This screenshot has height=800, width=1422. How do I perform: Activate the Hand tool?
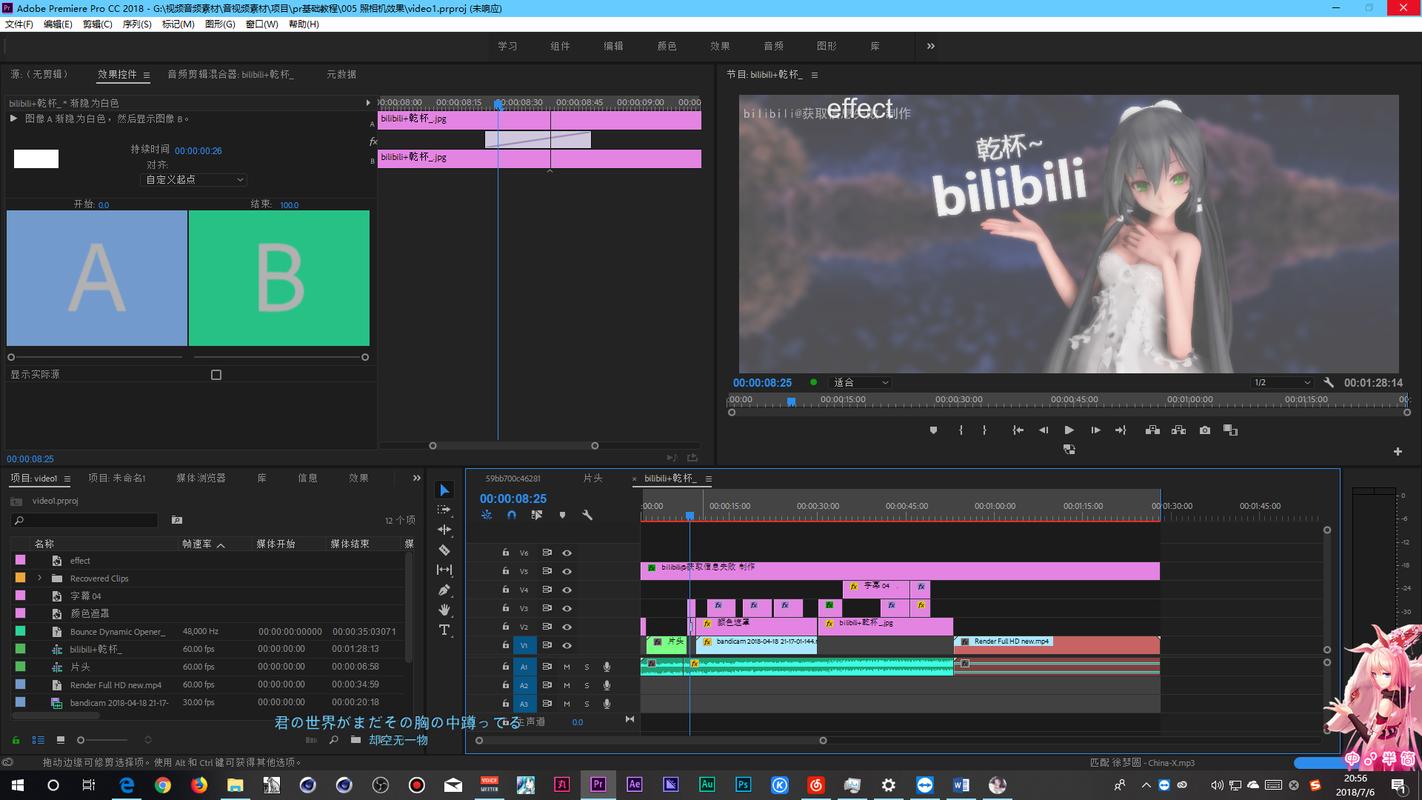[x=445, y=610]
